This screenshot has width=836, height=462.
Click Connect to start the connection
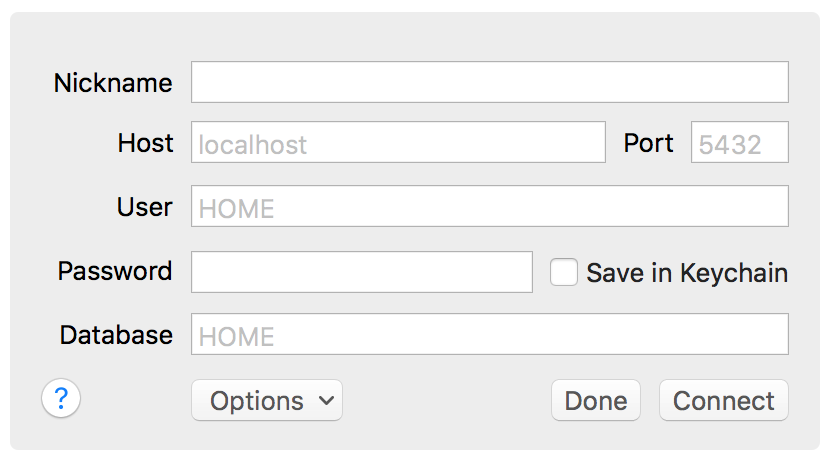click(724, 400)
